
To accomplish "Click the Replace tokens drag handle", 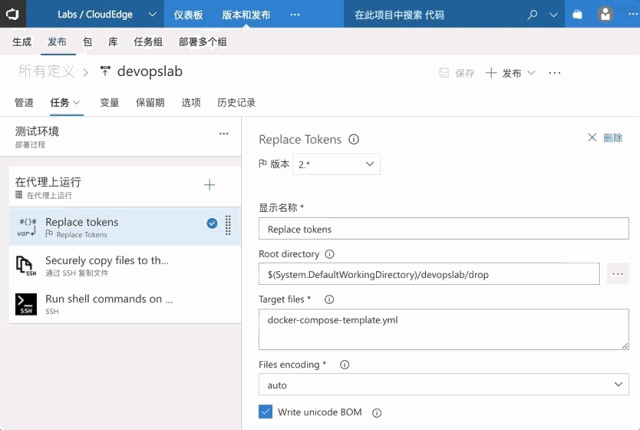I will click(x=228, y=225).
